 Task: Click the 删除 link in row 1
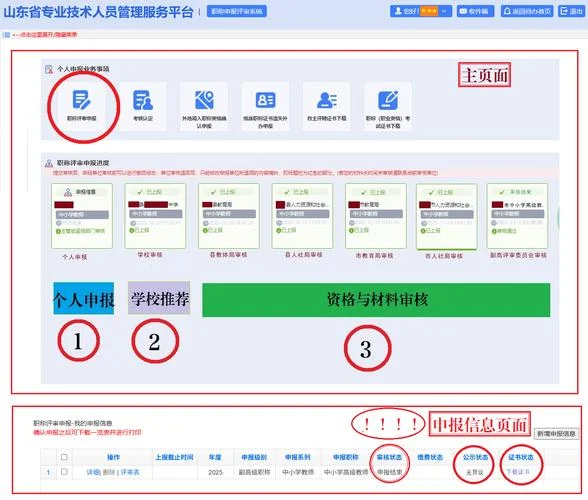109,472
